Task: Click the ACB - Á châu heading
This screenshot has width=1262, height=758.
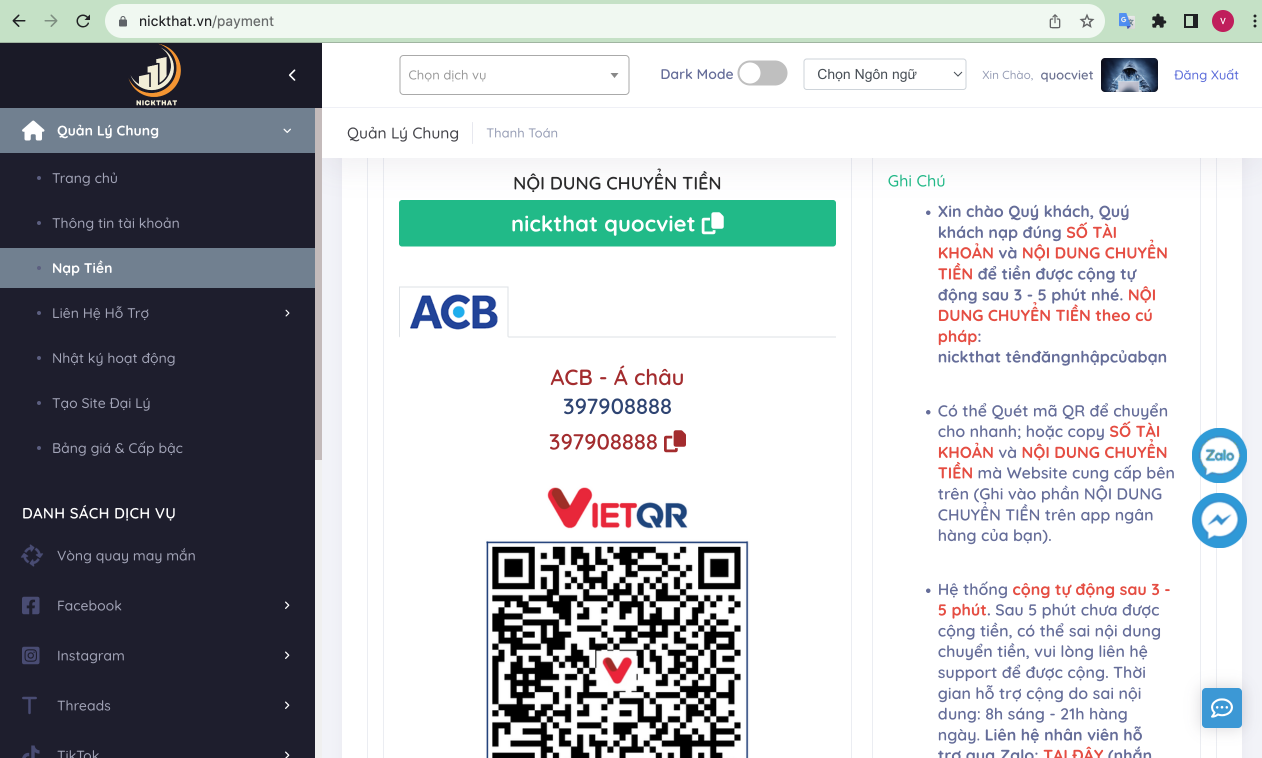Action: pyautogui.click(x=617, y=377)
